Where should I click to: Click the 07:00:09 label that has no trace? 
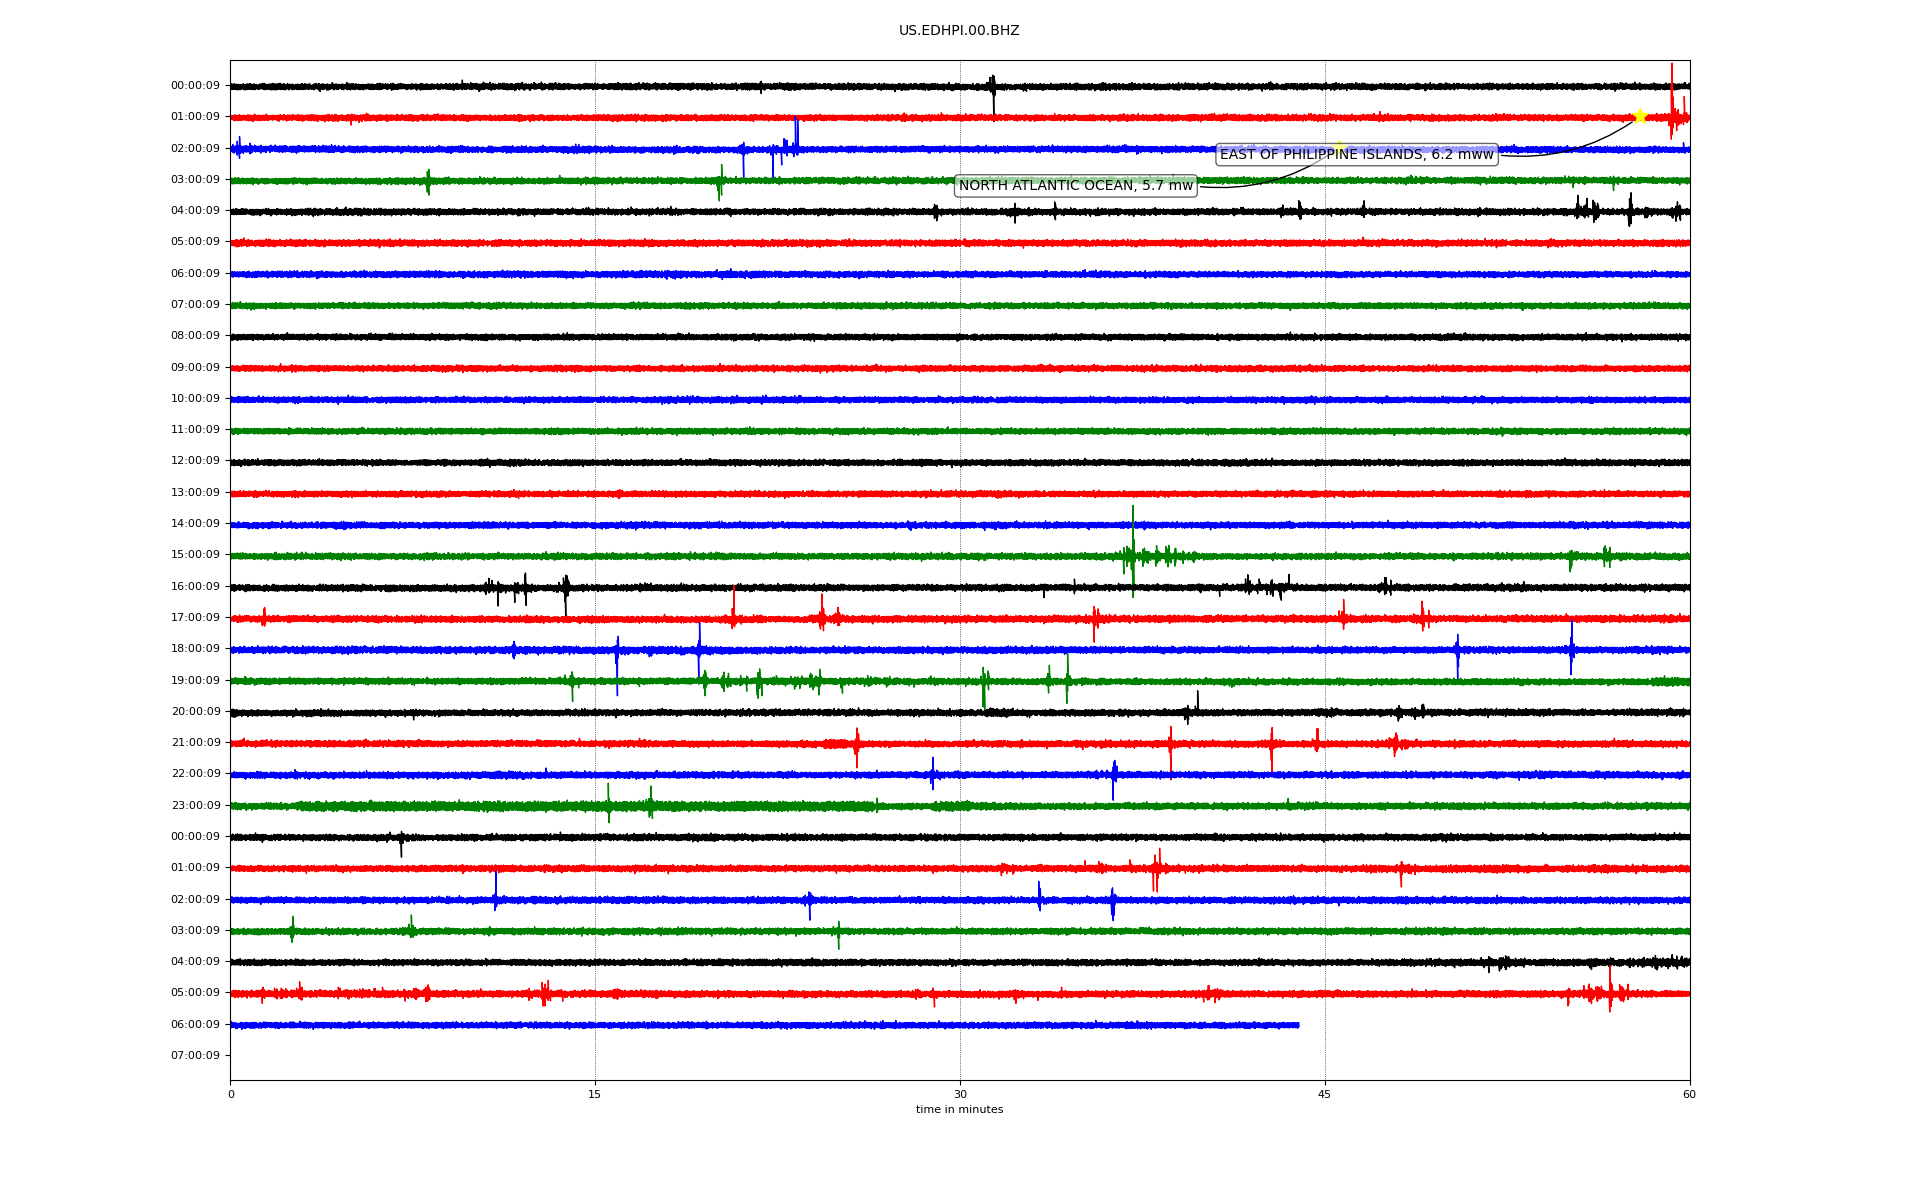click(195, 1055)
